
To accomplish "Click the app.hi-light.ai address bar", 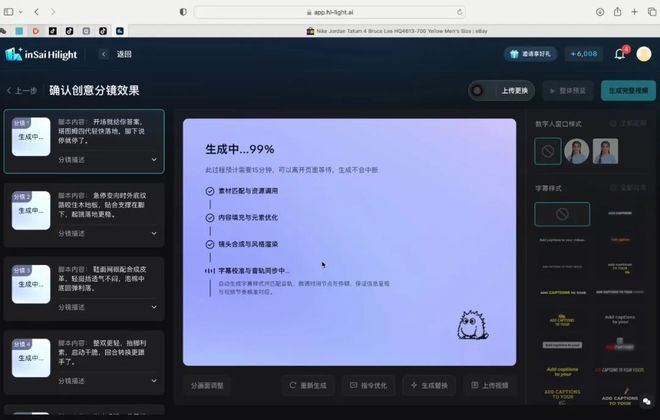I will (x=330, y=12).
